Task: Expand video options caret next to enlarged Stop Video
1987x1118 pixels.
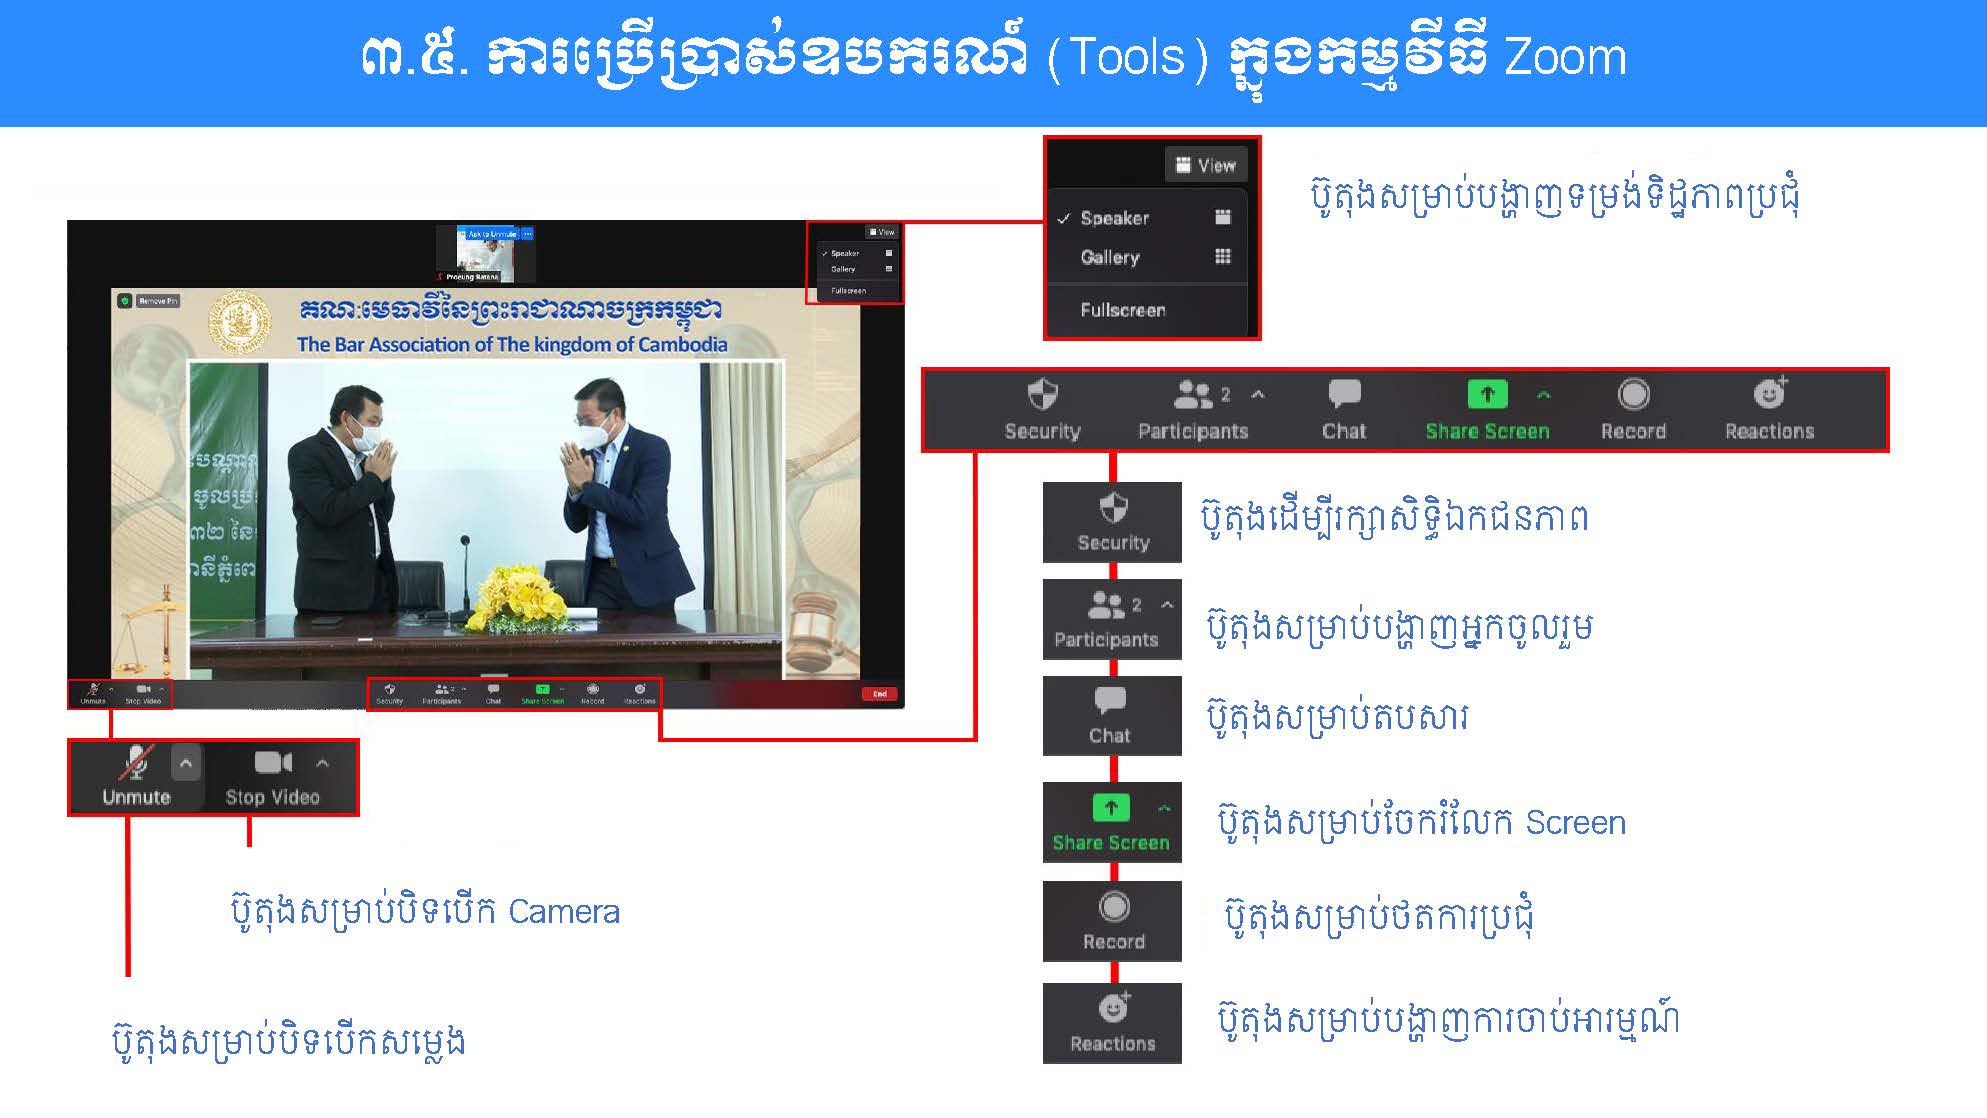Action: coord(322,763)
